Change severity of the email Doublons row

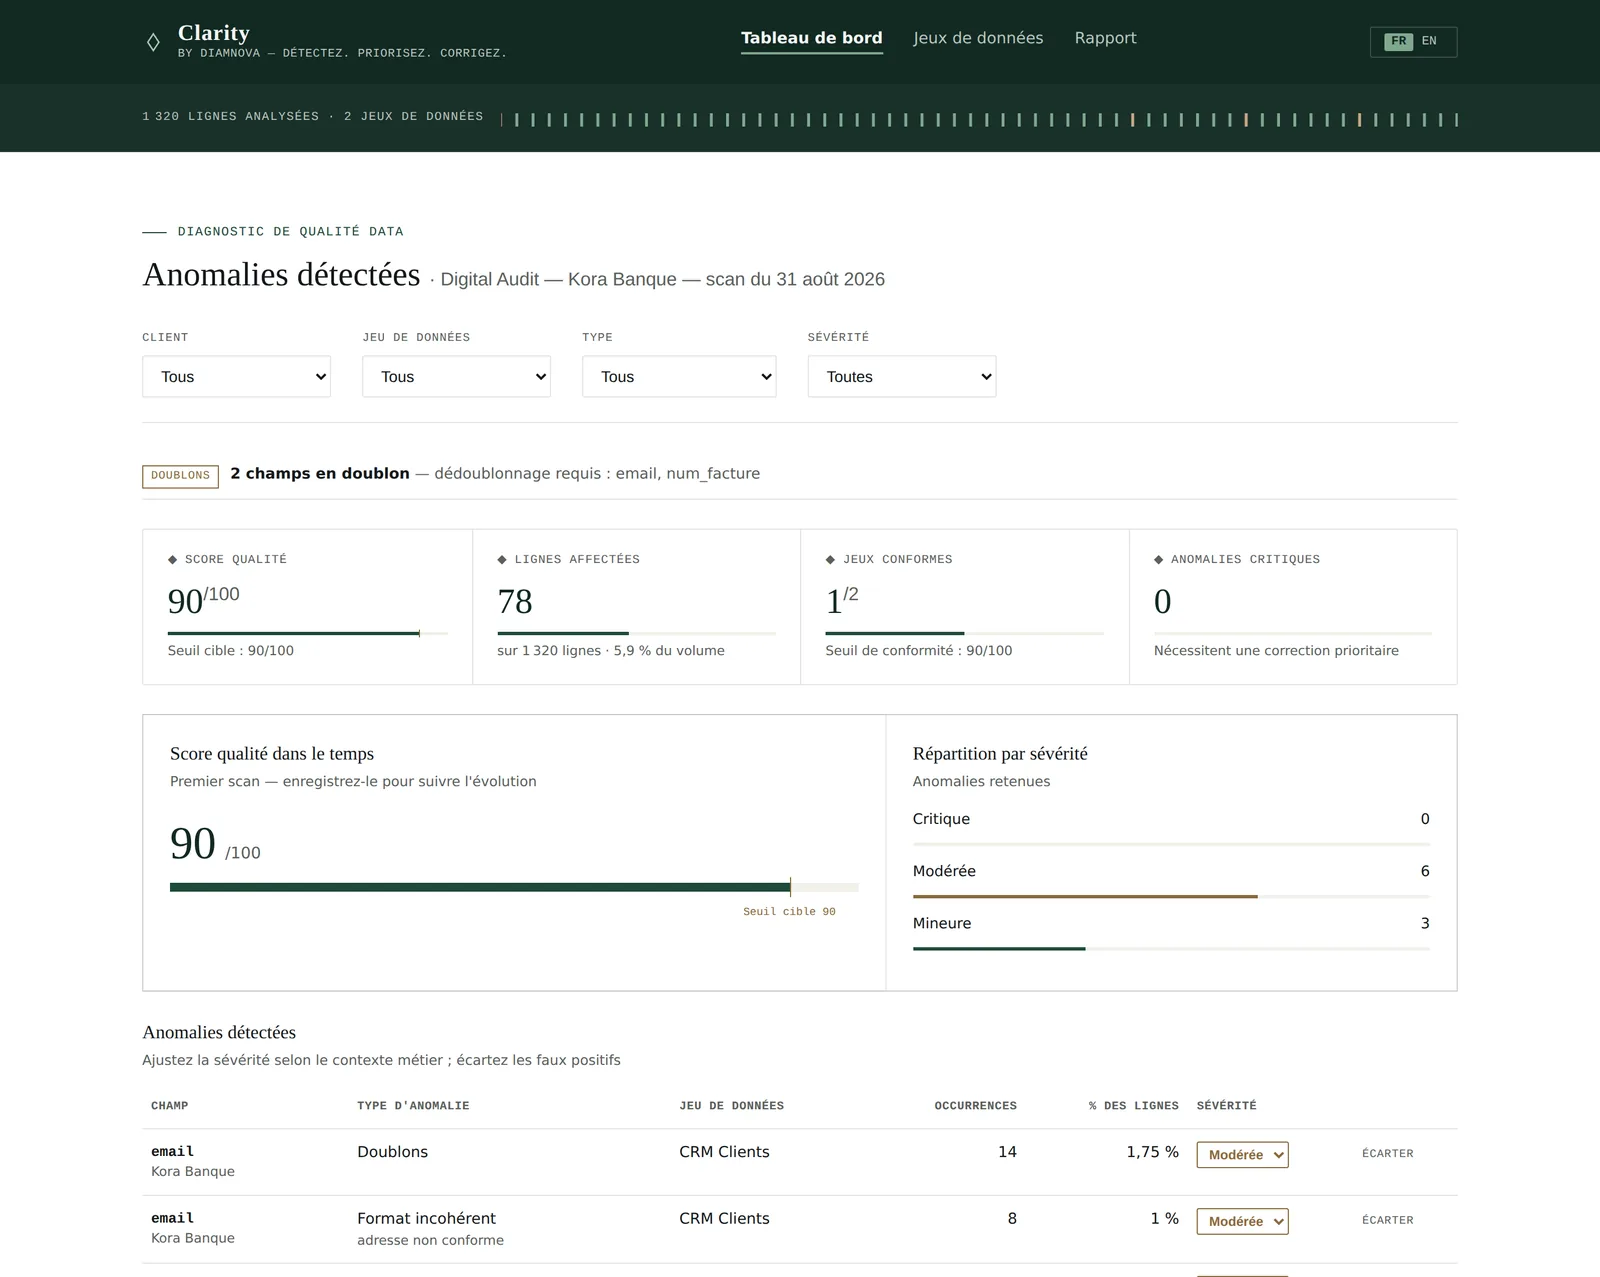[x=1242, y=1155]
